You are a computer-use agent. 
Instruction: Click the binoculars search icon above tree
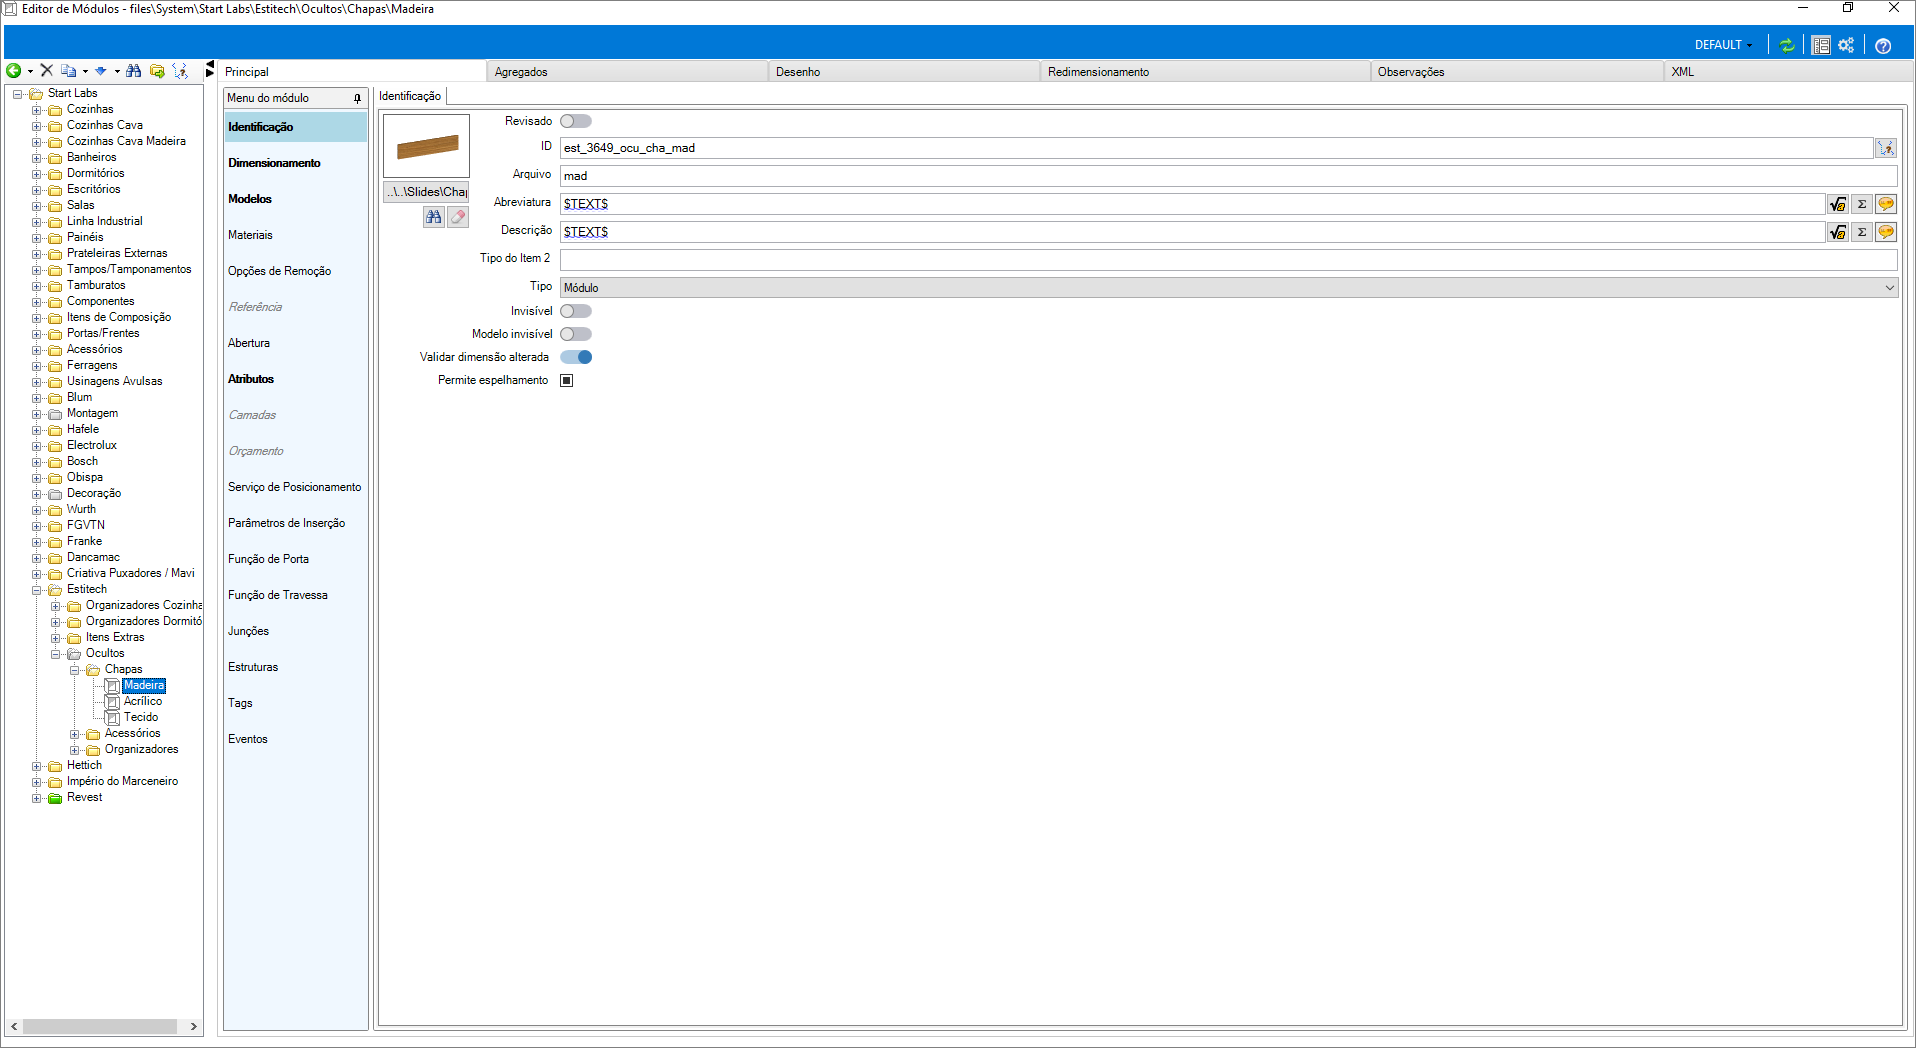(133, 71)
